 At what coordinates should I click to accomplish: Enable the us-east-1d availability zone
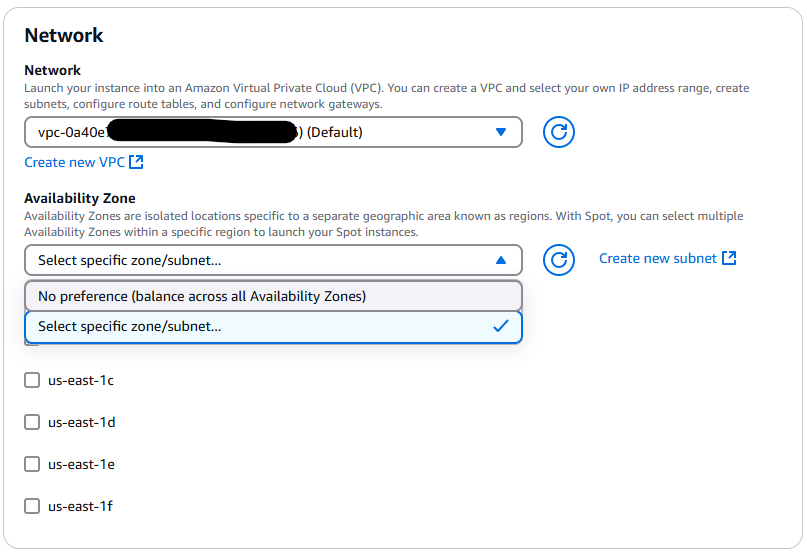[x=32, y=423]
